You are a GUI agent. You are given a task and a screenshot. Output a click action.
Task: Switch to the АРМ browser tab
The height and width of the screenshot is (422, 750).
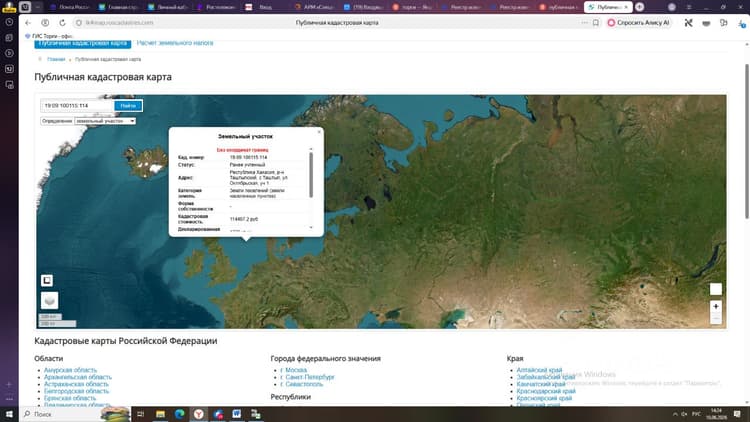coord(315,7)
